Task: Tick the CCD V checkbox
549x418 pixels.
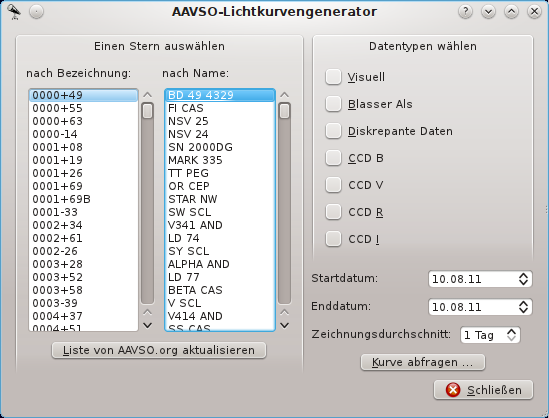Action: point(333,185)
